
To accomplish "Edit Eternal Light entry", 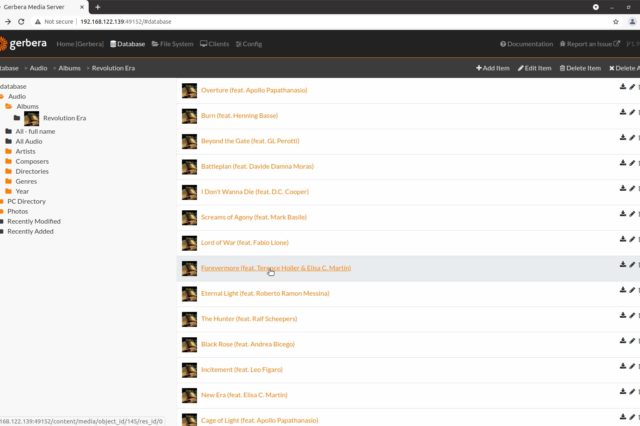I will click(x=632, y=290).
